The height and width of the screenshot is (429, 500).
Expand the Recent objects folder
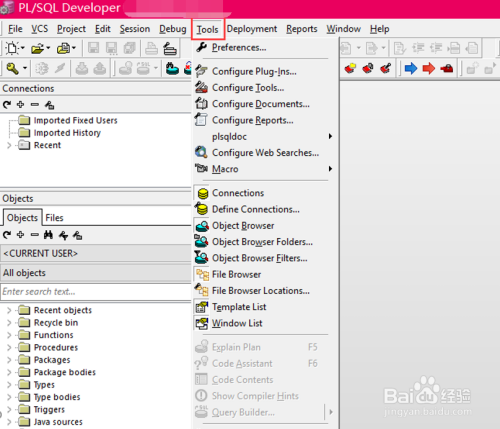click(9, 310)
